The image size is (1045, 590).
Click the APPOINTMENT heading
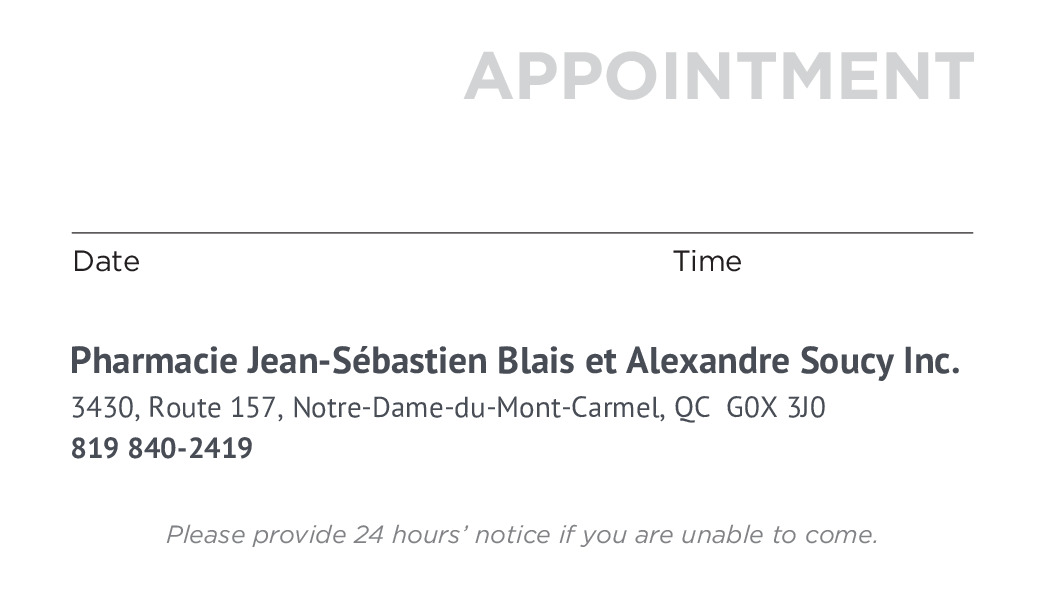pos(718,76)
